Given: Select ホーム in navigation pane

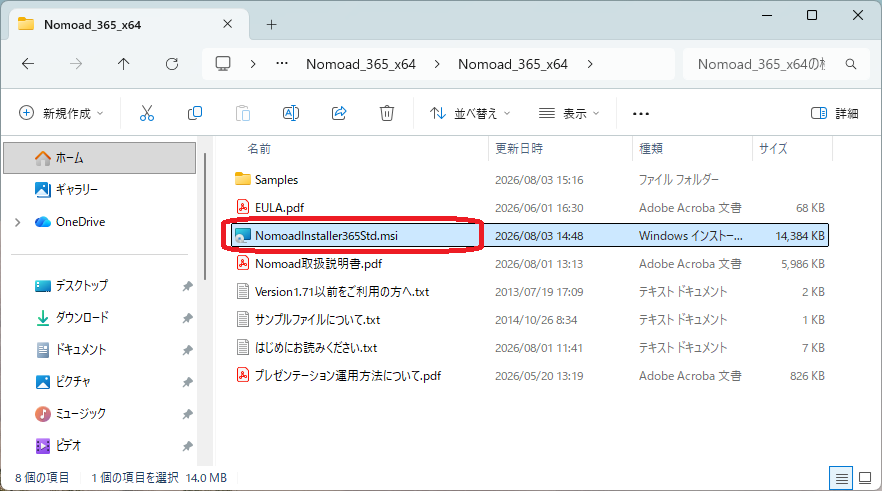Looking at the screenshot, I should point(100,158).
